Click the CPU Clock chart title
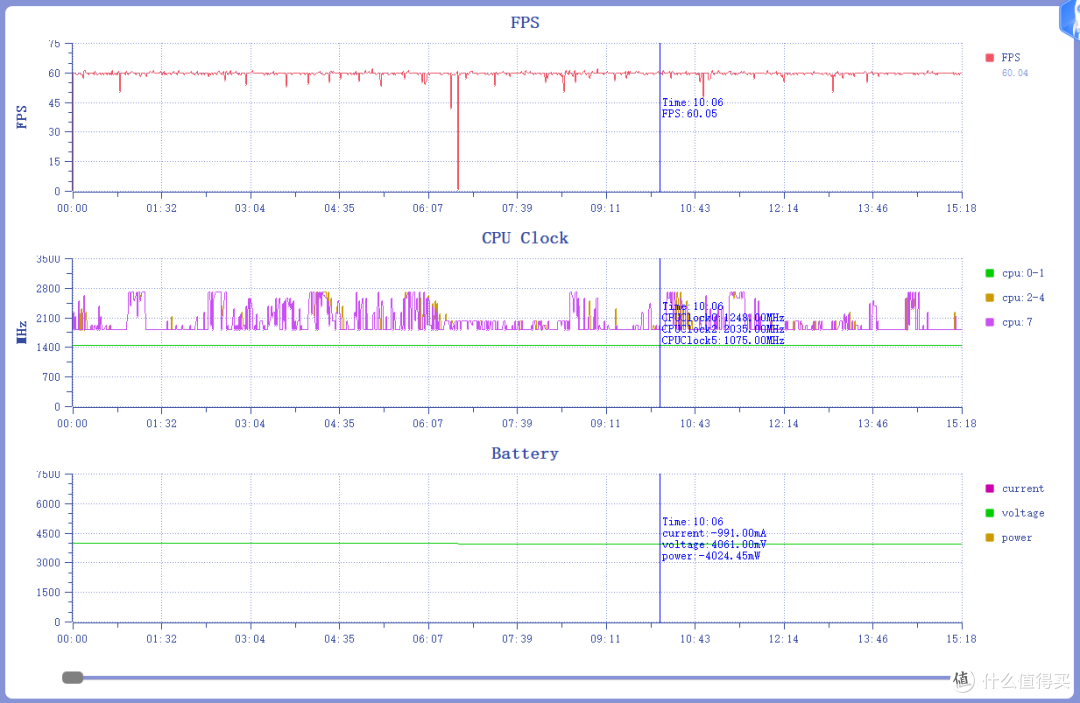Viewport: 1080px width, 703px height. pyautogui.click(x=525, y=238)
